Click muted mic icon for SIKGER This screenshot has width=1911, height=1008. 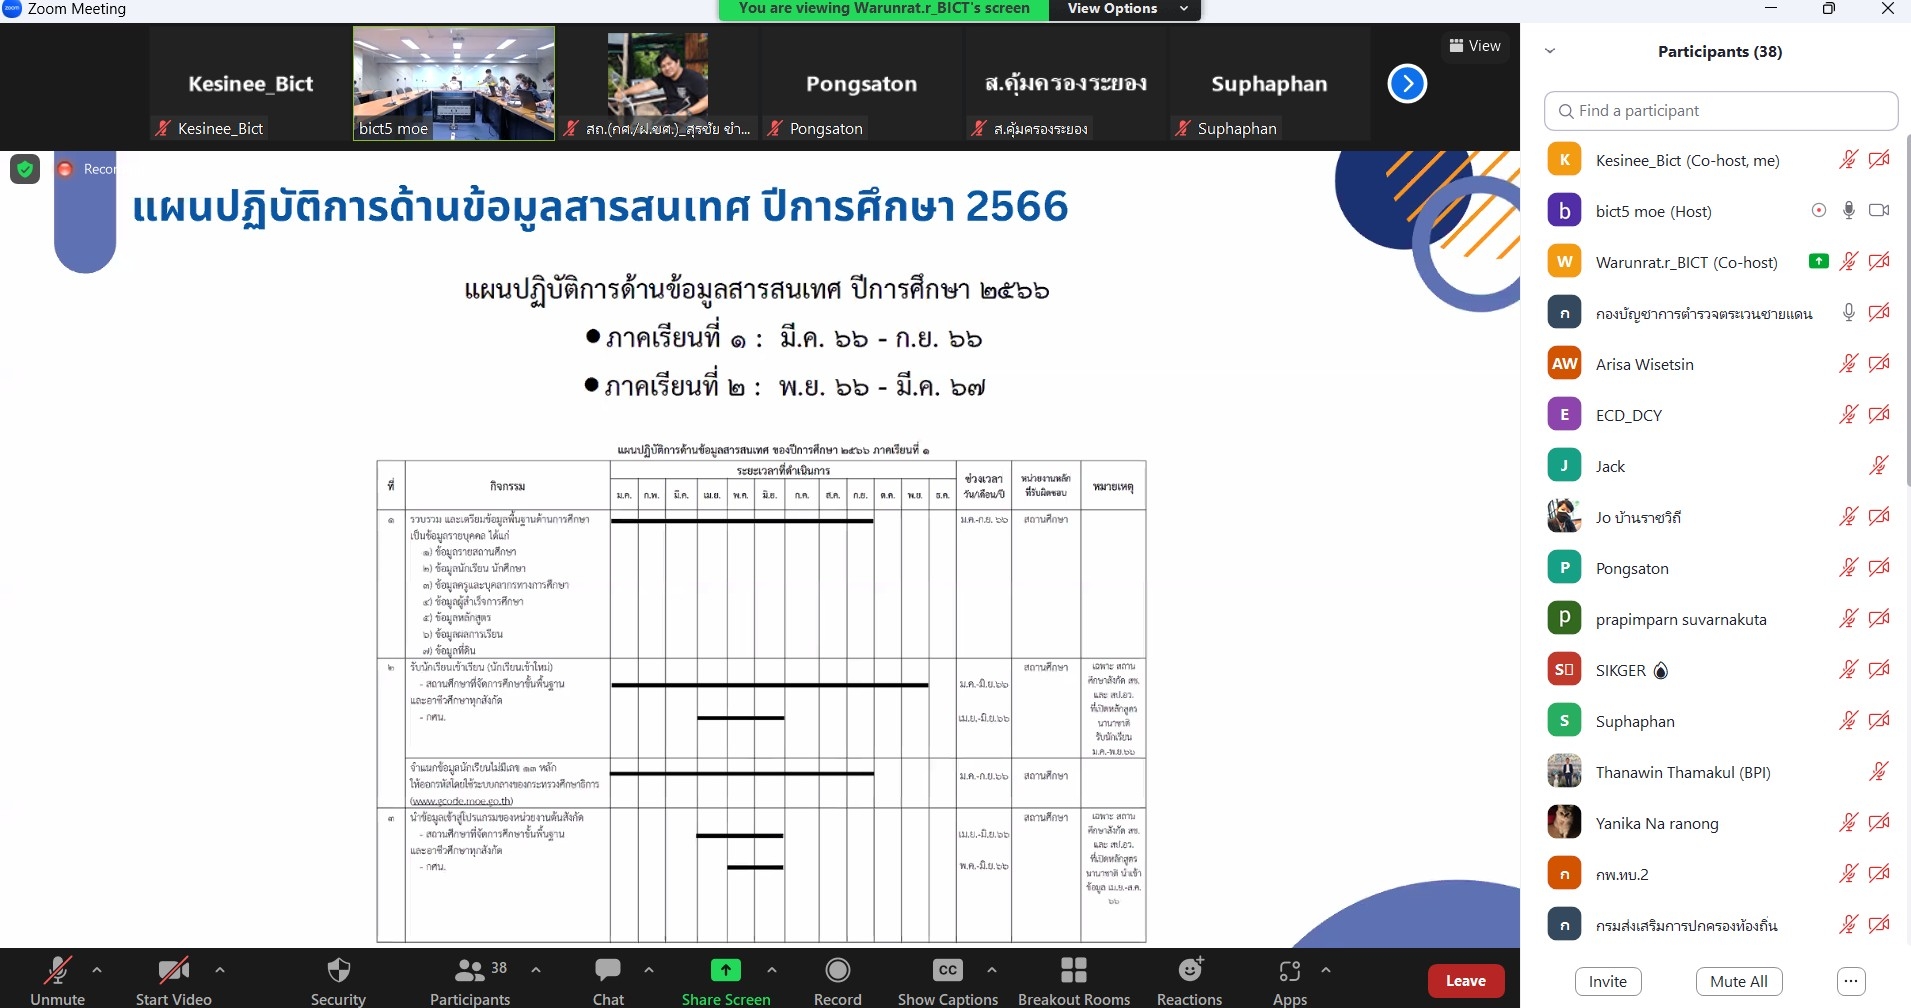[x=1848, y=670]
